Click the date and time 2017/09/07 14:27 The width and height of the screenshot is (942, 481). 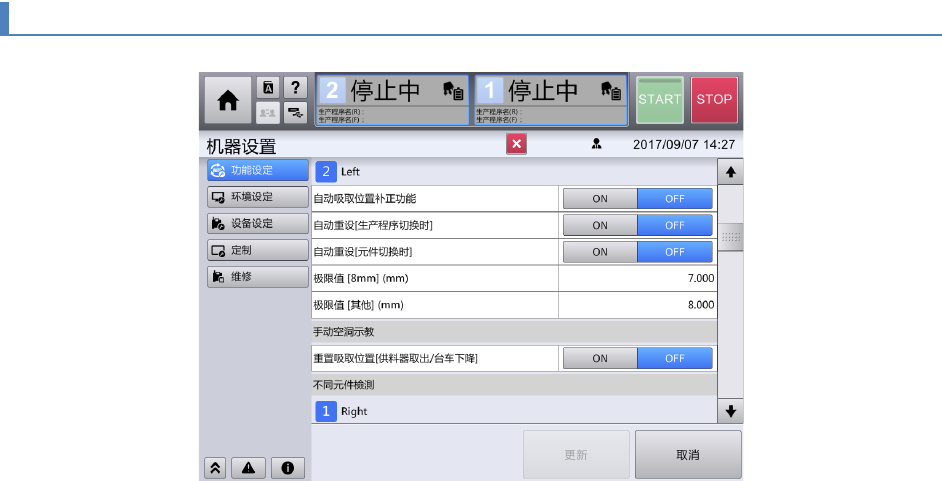(684, 145)
